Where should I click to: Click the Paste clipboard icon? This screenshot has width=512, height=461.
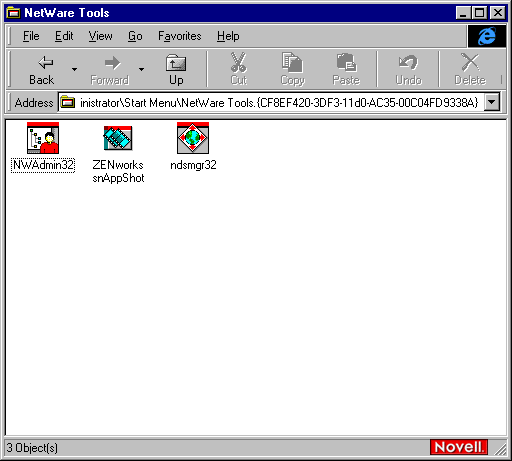[x=346, y=70]
